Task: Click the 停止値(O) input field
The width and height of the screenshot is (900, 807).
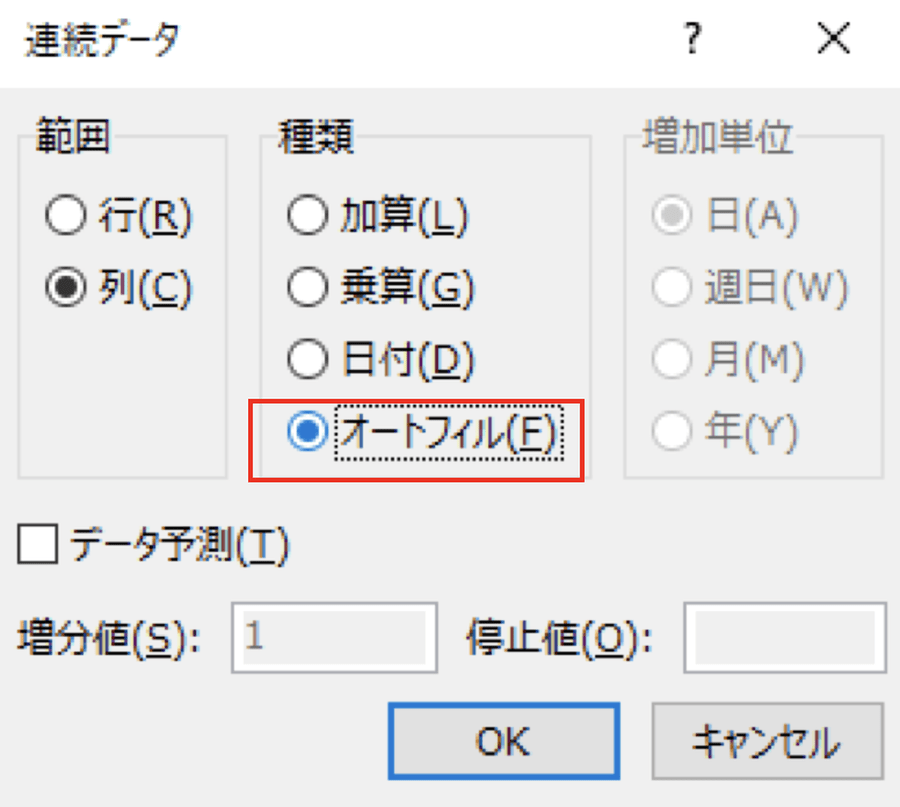Action: point(784,637)
